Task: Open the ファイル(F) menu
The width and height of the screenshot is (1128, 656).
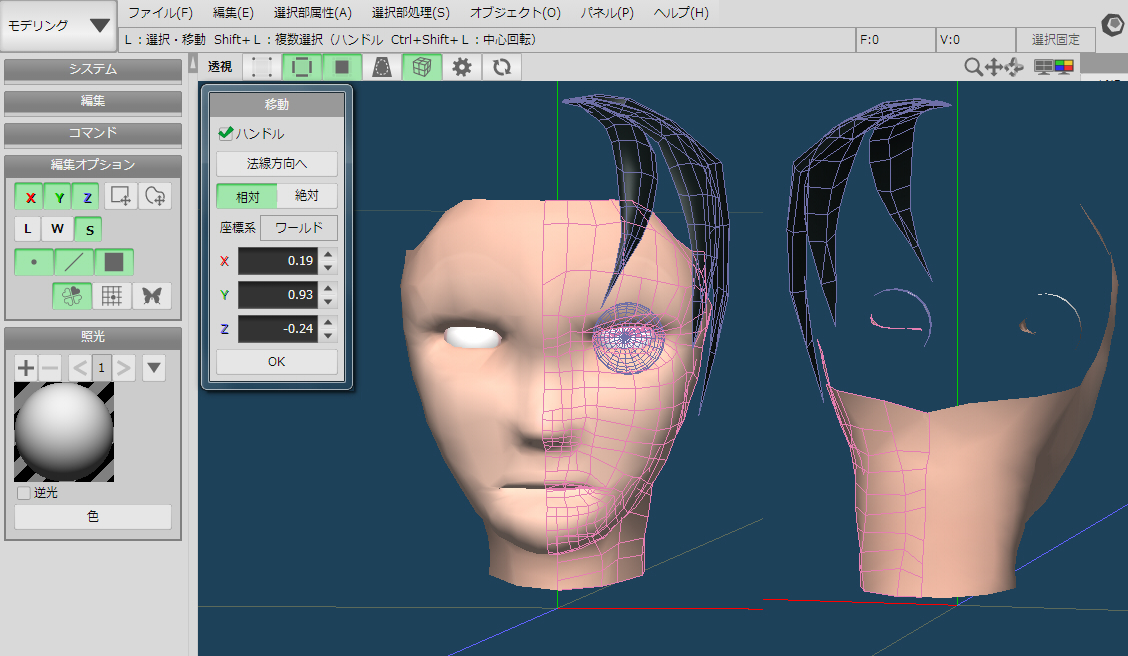Action: [x=160, y=13]
